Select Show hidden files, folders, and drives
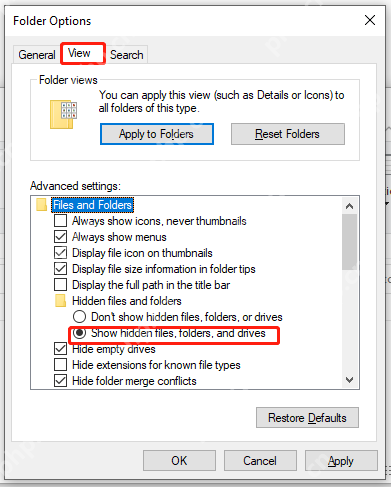Viewport: 391px width, 487px height. coord(79,333)
